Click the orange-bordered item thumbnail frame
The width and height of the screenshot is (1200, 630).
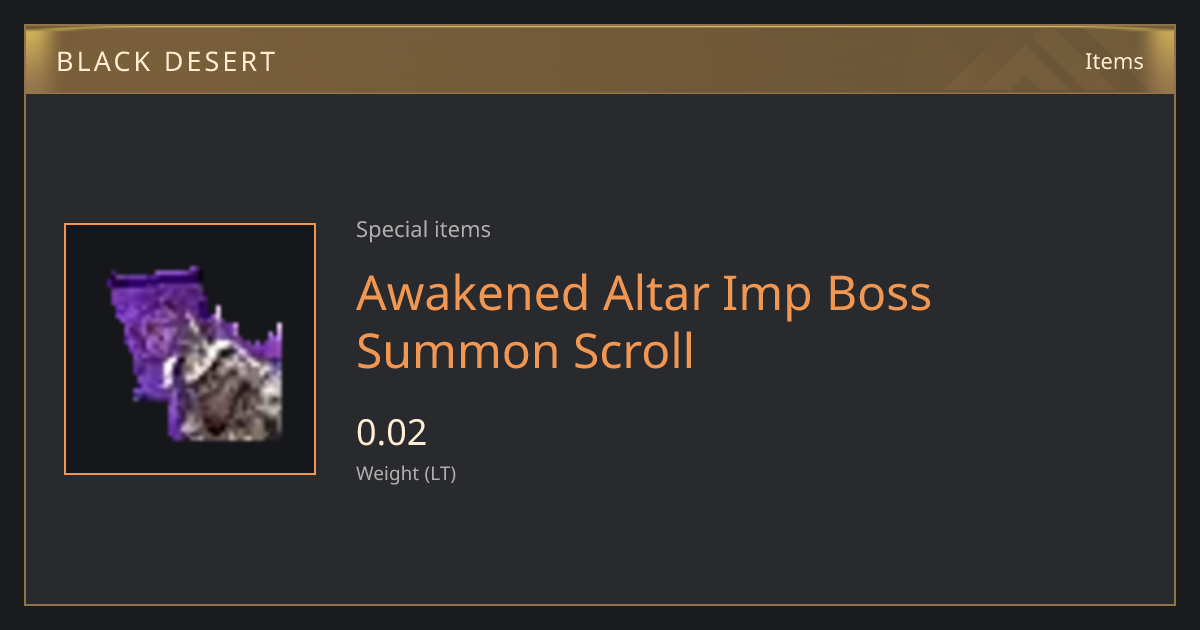click(x=190, y=349)
